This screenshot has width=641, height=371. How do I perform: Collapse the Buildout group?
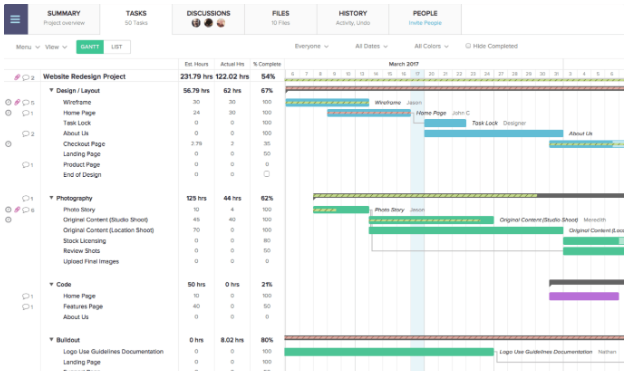coord(51,340)
